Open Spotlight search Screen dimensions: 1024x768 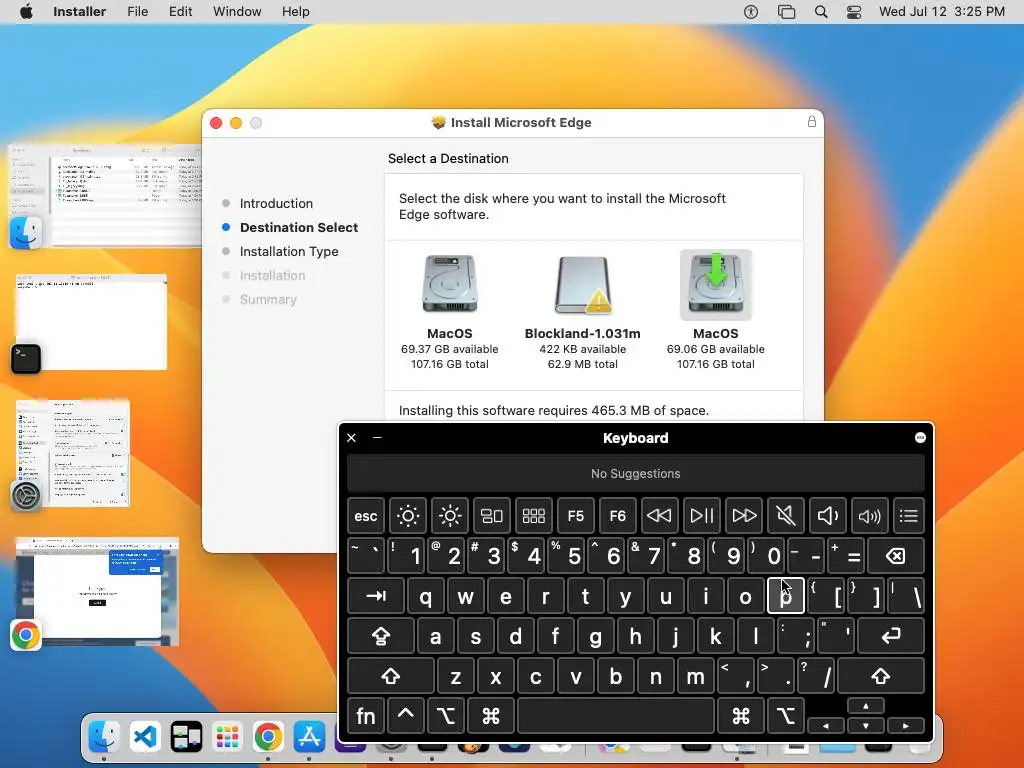point(821,12)
